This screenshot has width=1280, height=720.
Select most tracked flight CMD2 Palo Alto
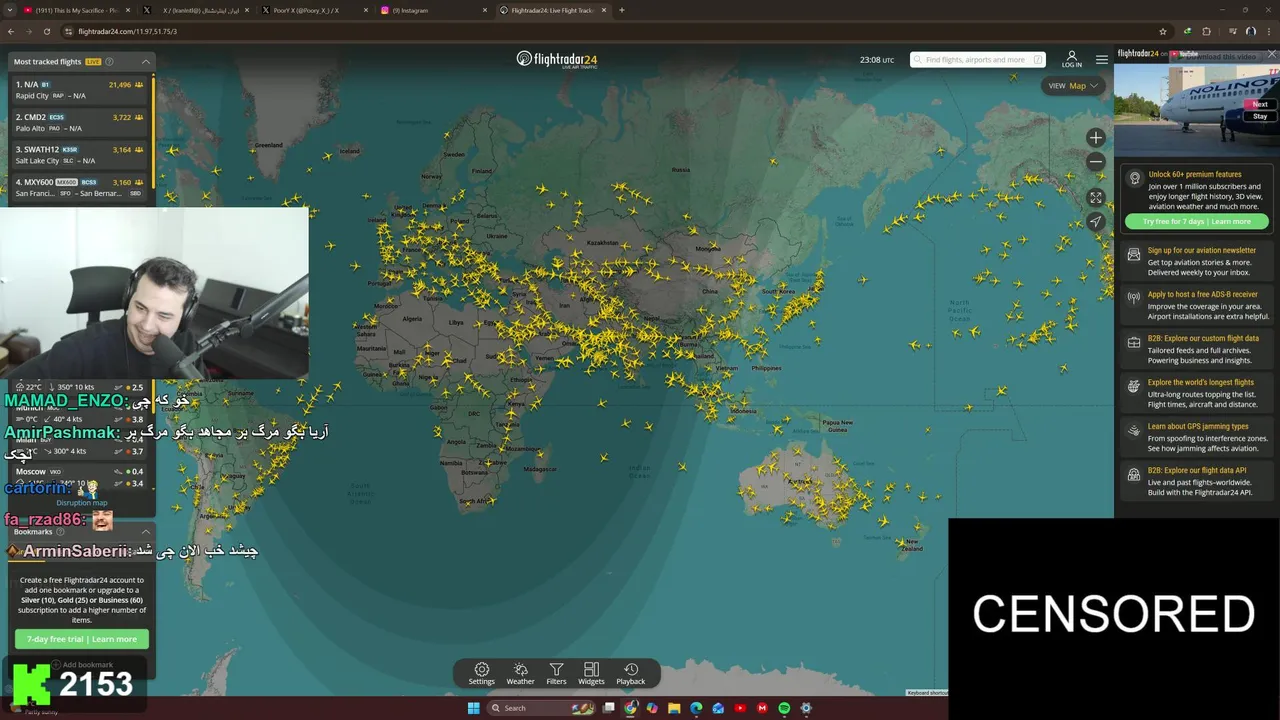80,122
